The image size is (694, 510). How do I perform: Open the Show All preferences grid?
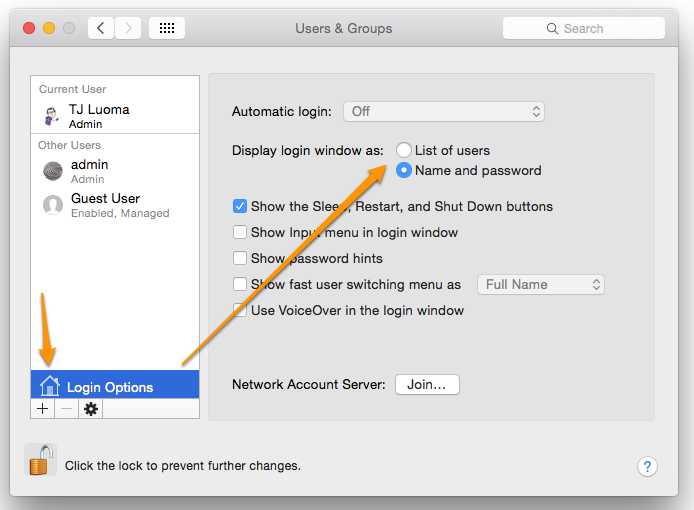pyautogui.click(x=167, y=28)
